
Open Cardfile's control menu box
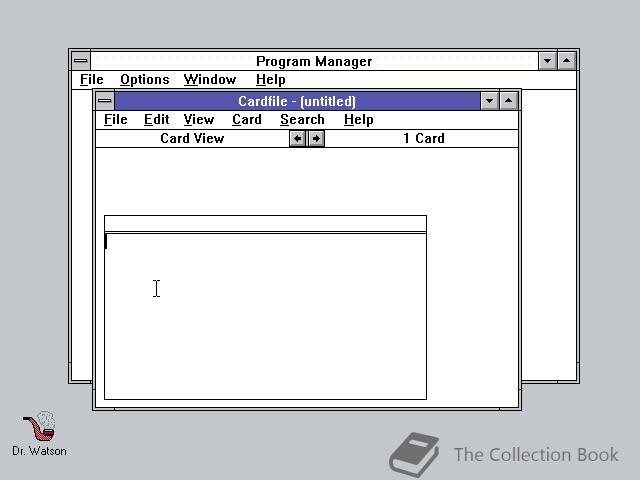point(105,101)
